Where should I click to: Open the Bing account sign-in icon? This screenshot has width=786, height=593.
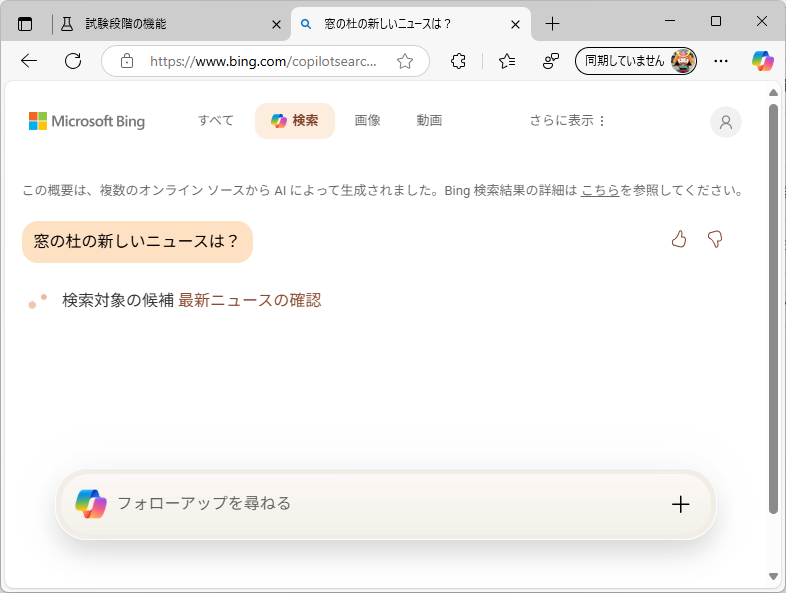[x=726, y=122]
